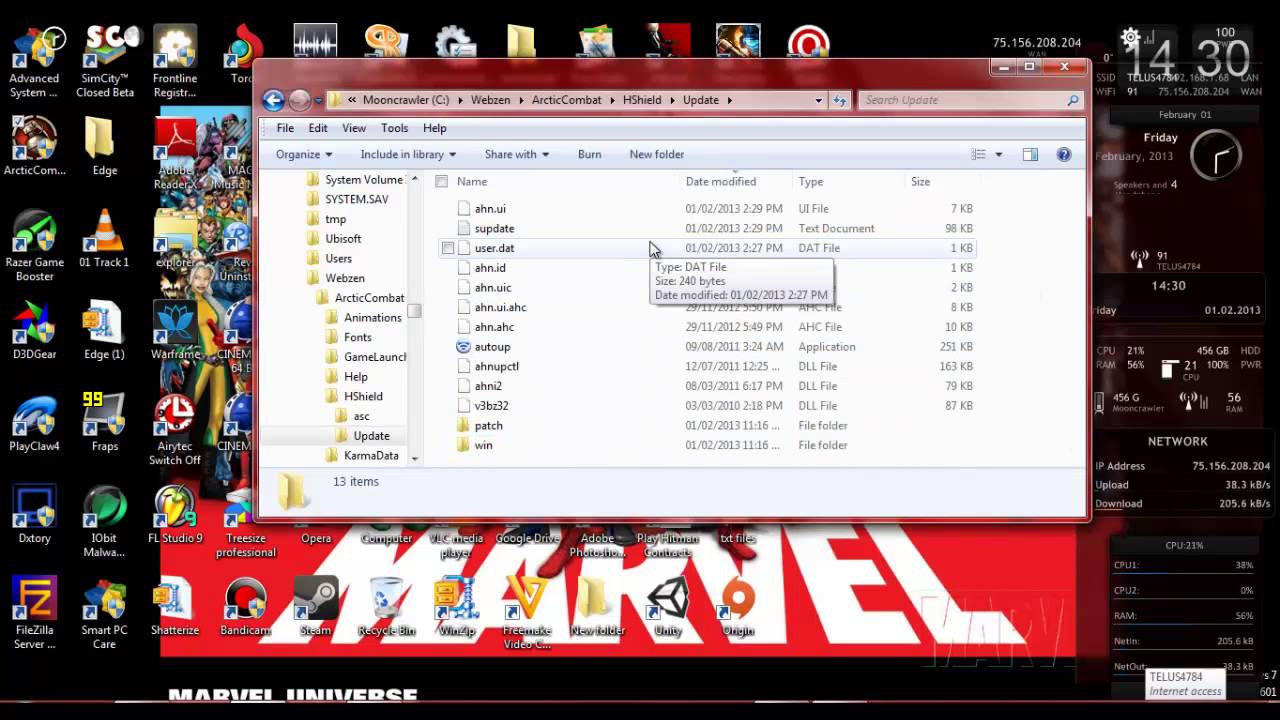
Task: Click the search magnifier icon
Action: pos(1073,100)
